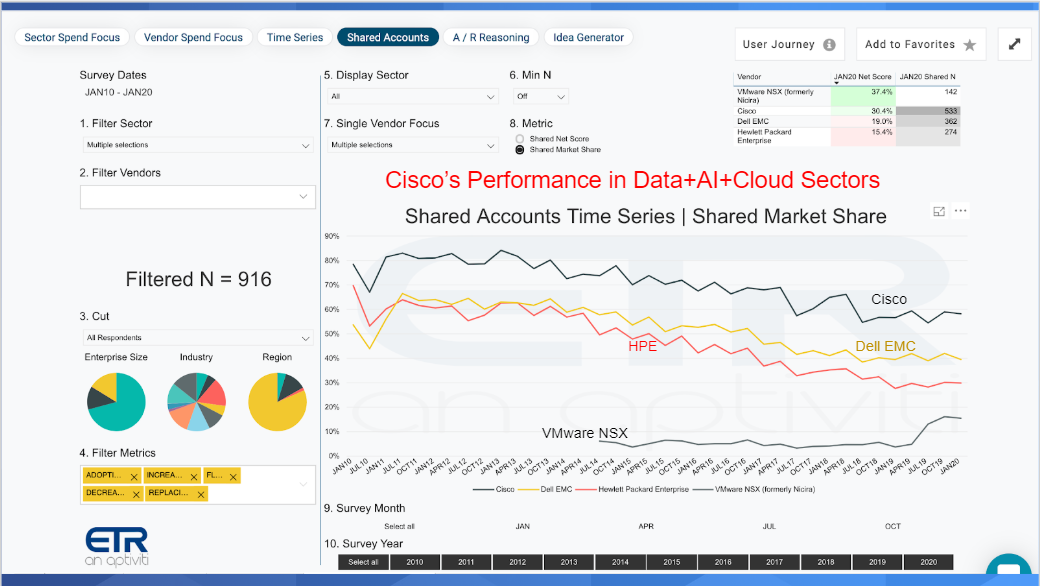Open the Cut All Respondents dropdown
Screen dimensions: 1040x586
pos(198,338)
